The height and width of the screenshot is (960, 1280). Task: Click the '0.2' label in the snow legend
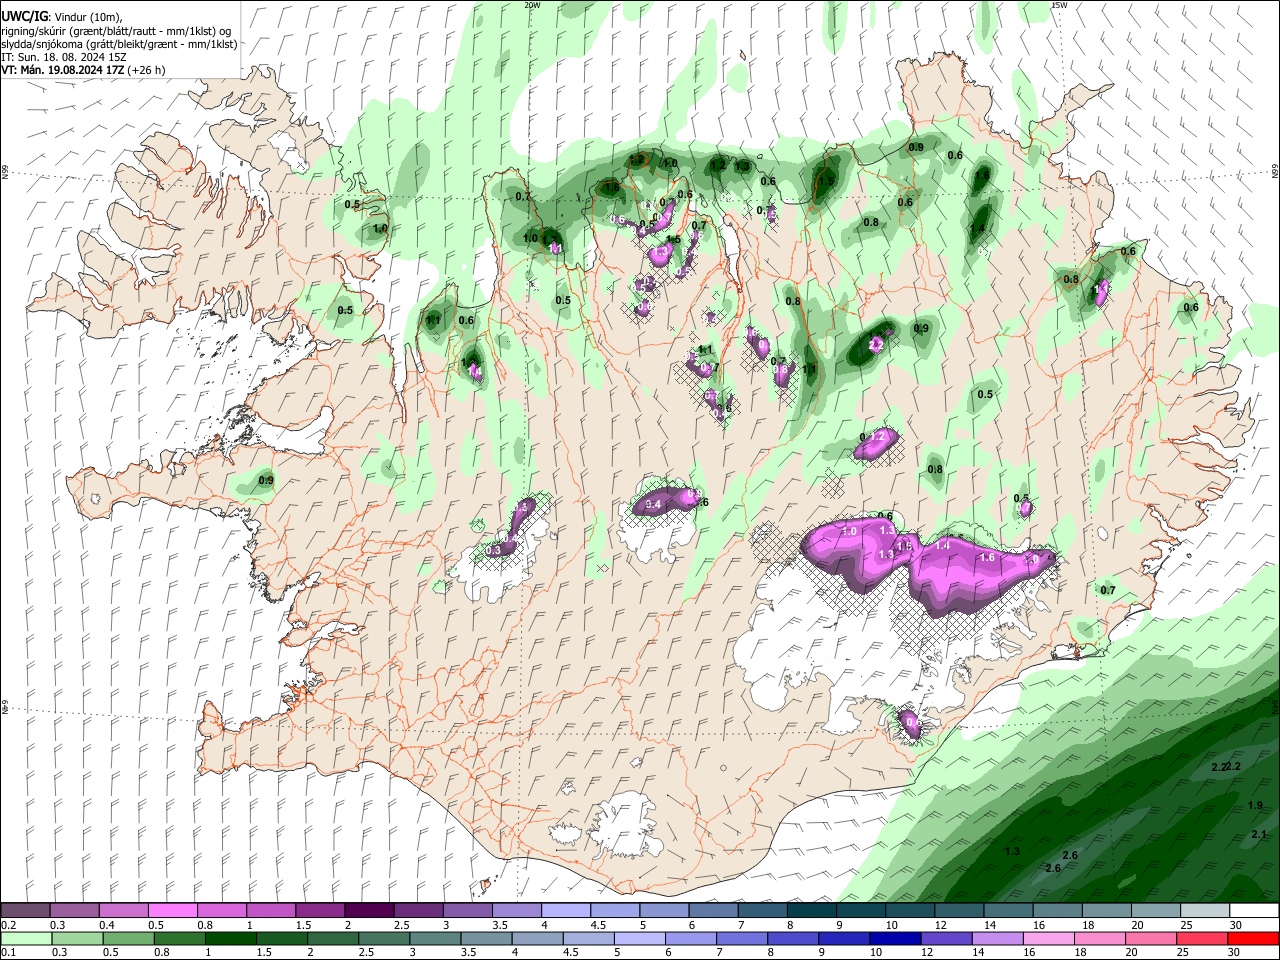pyautogui.click(x=8, y=925)
